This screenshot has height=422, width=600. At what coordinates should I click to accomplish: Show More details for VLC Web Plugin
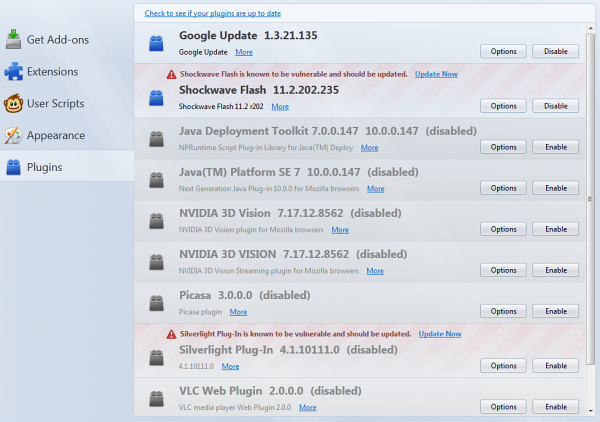(x=307, y=407)
